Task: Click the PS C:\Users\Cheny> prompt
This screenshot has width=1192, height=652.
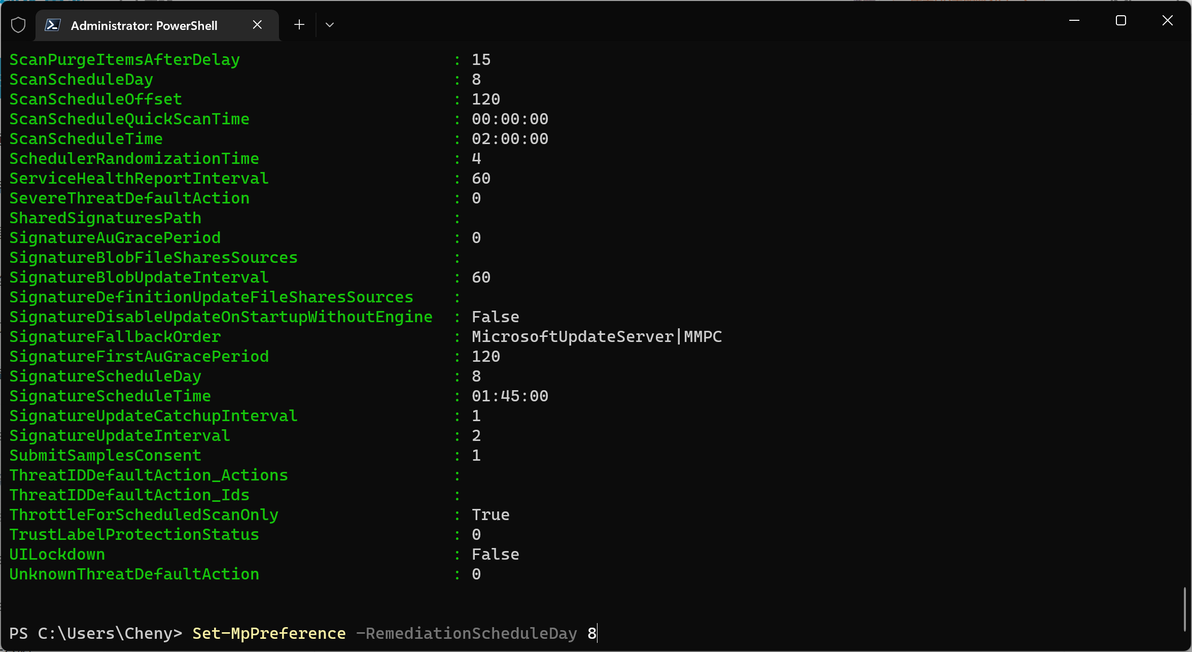Action: click(96, 633)
